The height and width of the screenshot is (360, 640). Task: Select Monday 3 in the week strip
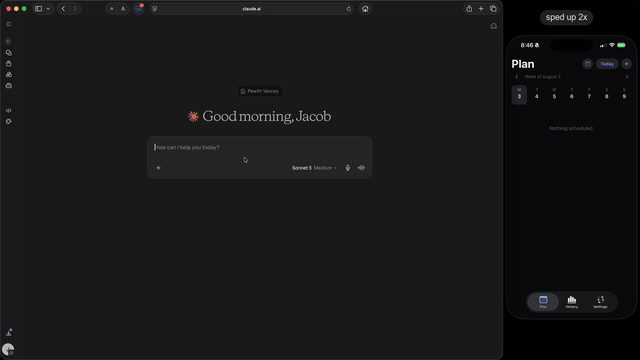click(x=519, y=95)
